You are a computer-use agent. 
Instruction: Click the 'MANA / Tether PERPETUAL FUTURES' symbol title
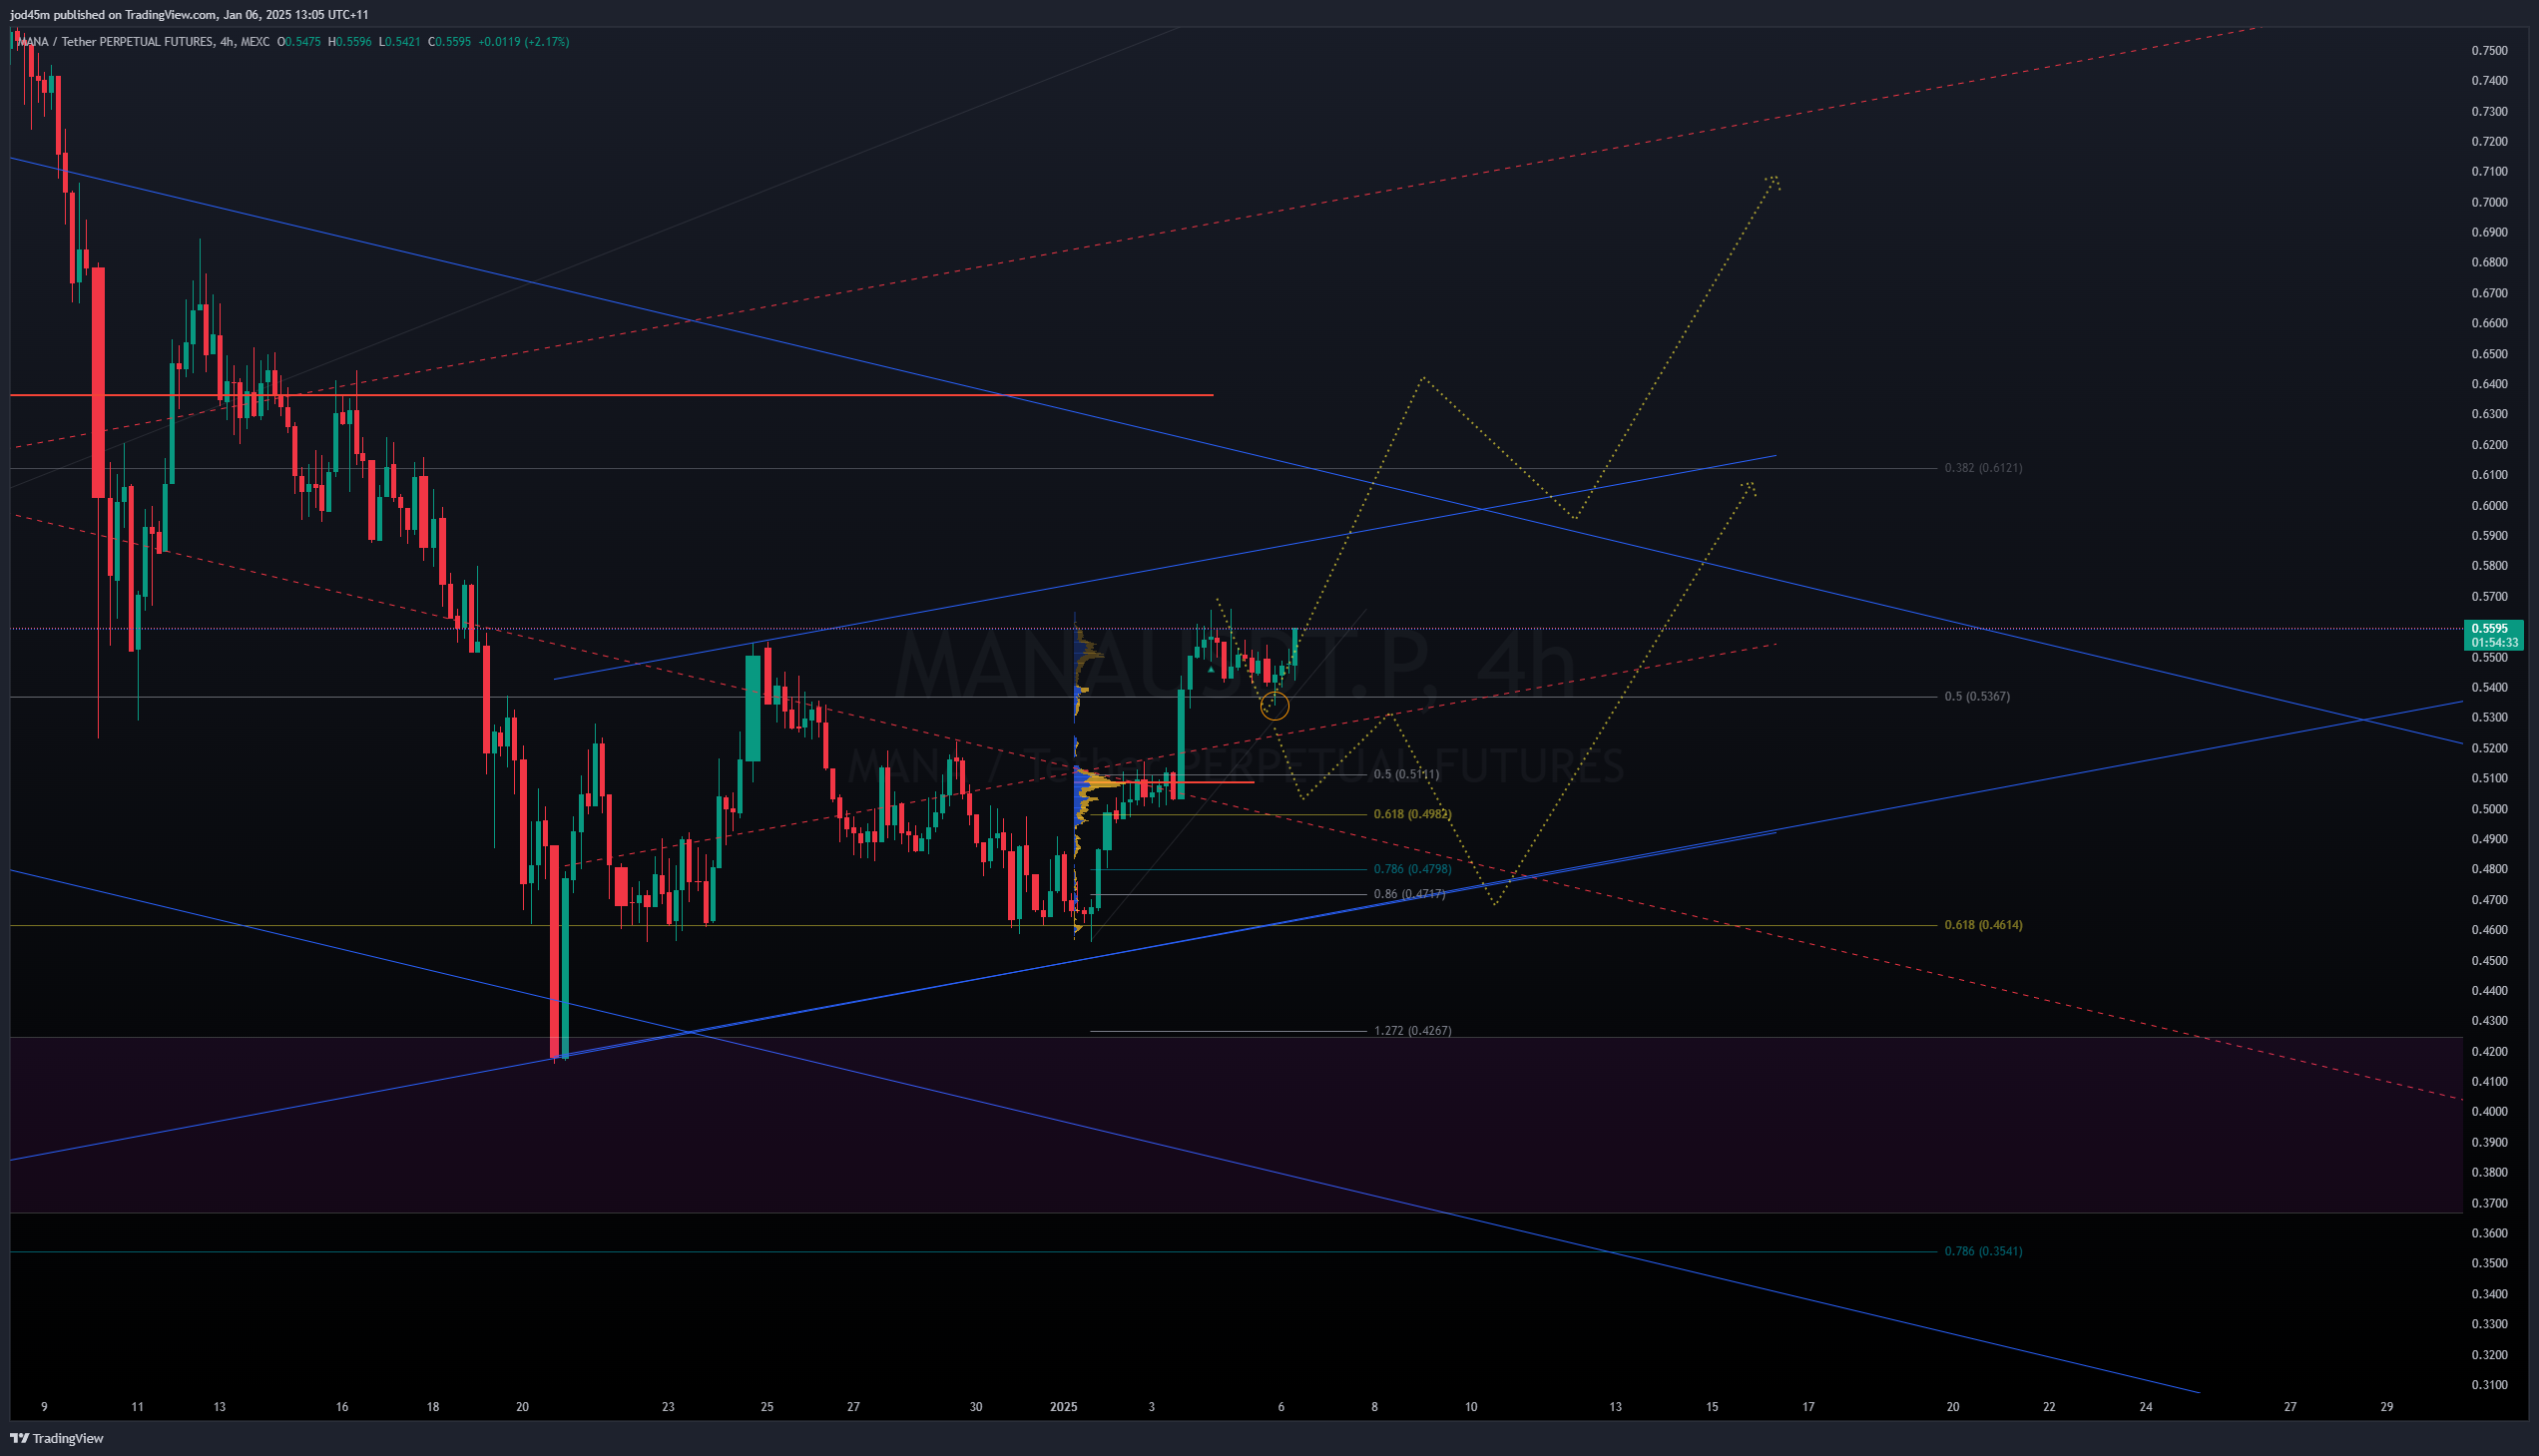click(x=115, y=42)
